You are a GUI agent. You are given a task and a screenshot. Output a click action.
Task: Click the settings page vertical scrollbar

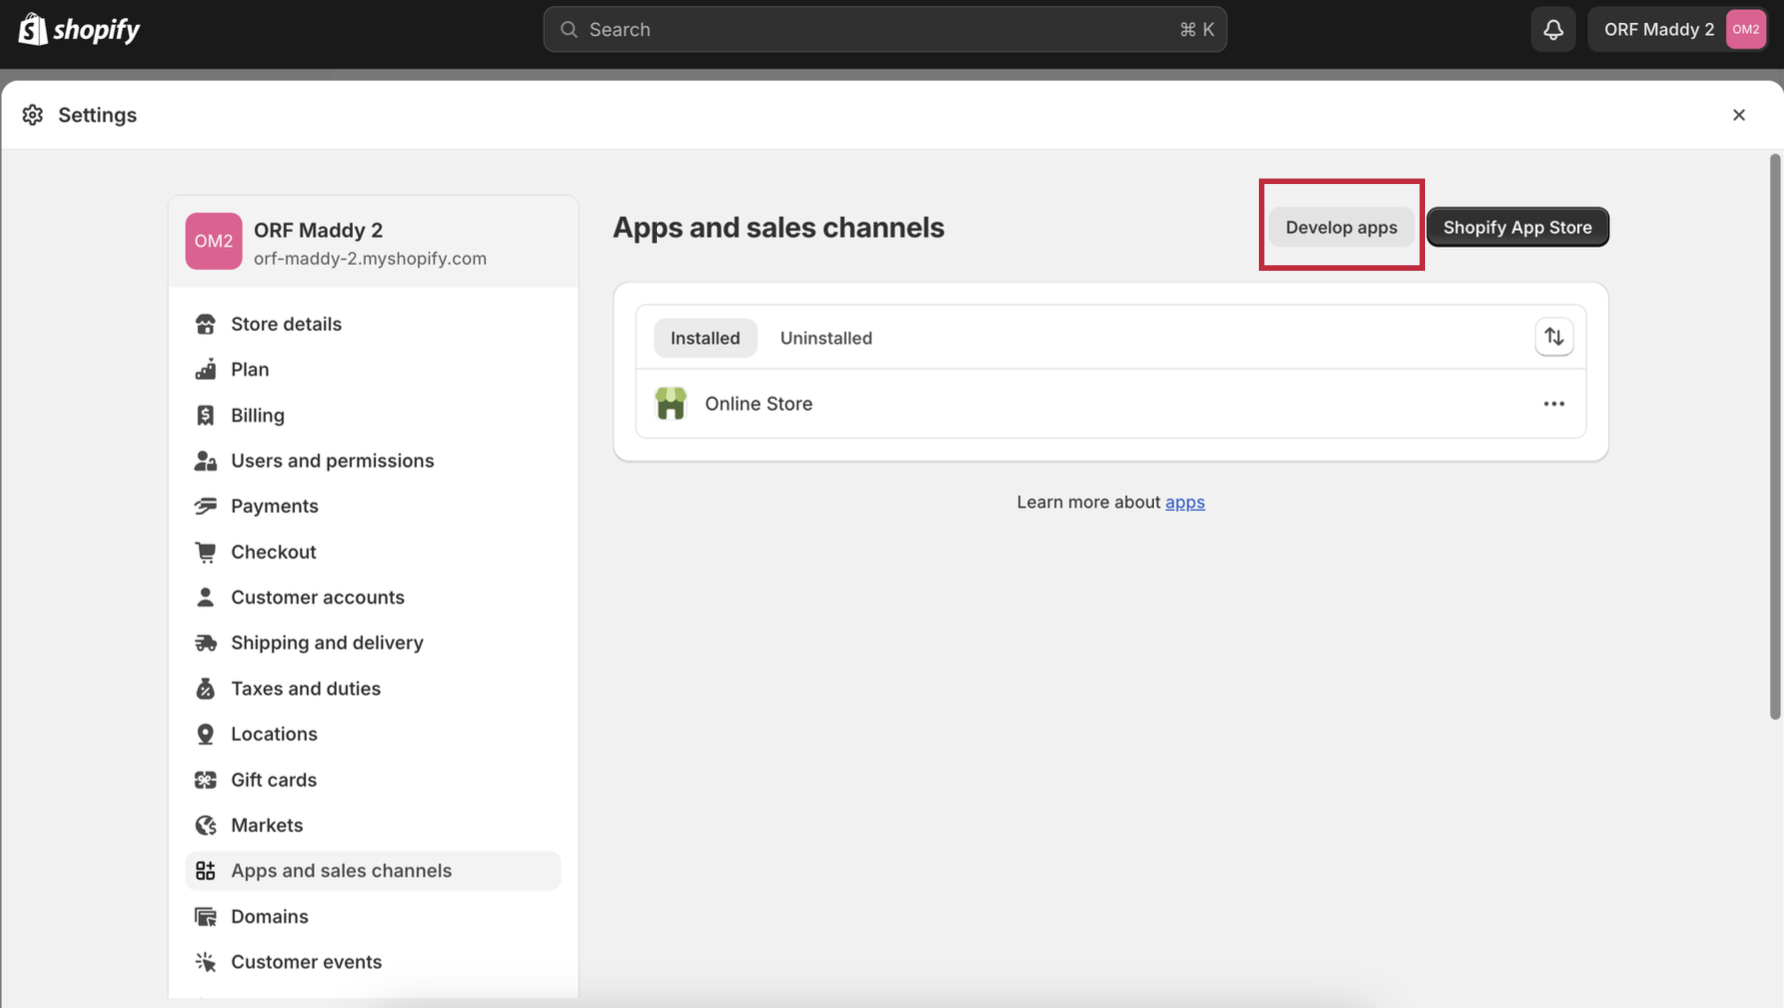click(1775, 436)
